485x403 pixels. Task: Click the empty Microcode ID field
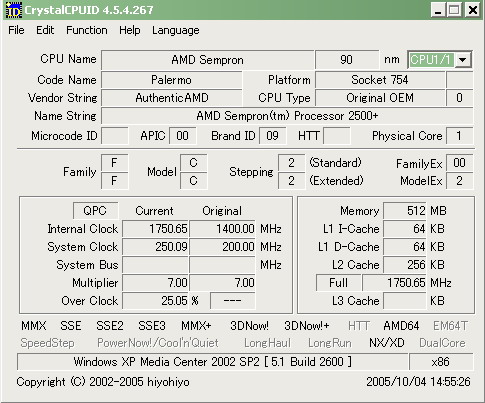point(115,136)
